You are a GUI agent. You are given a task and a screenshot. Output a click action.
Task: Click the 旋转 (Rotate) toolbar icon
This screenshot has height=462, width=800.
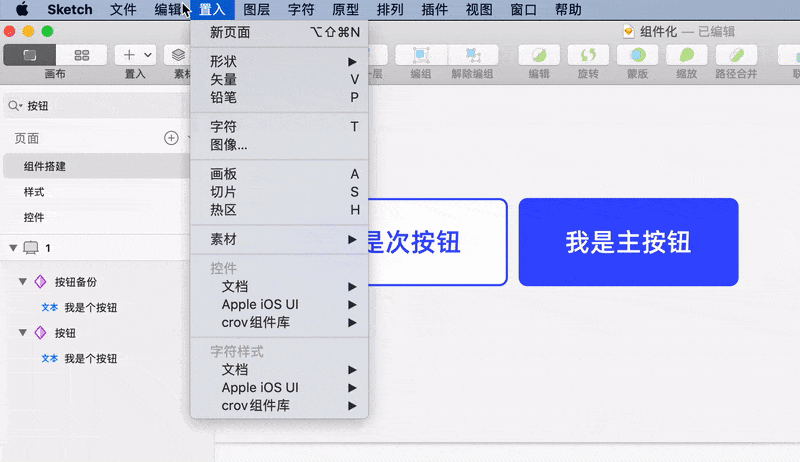pyautogui.click(x=589, y=55)
